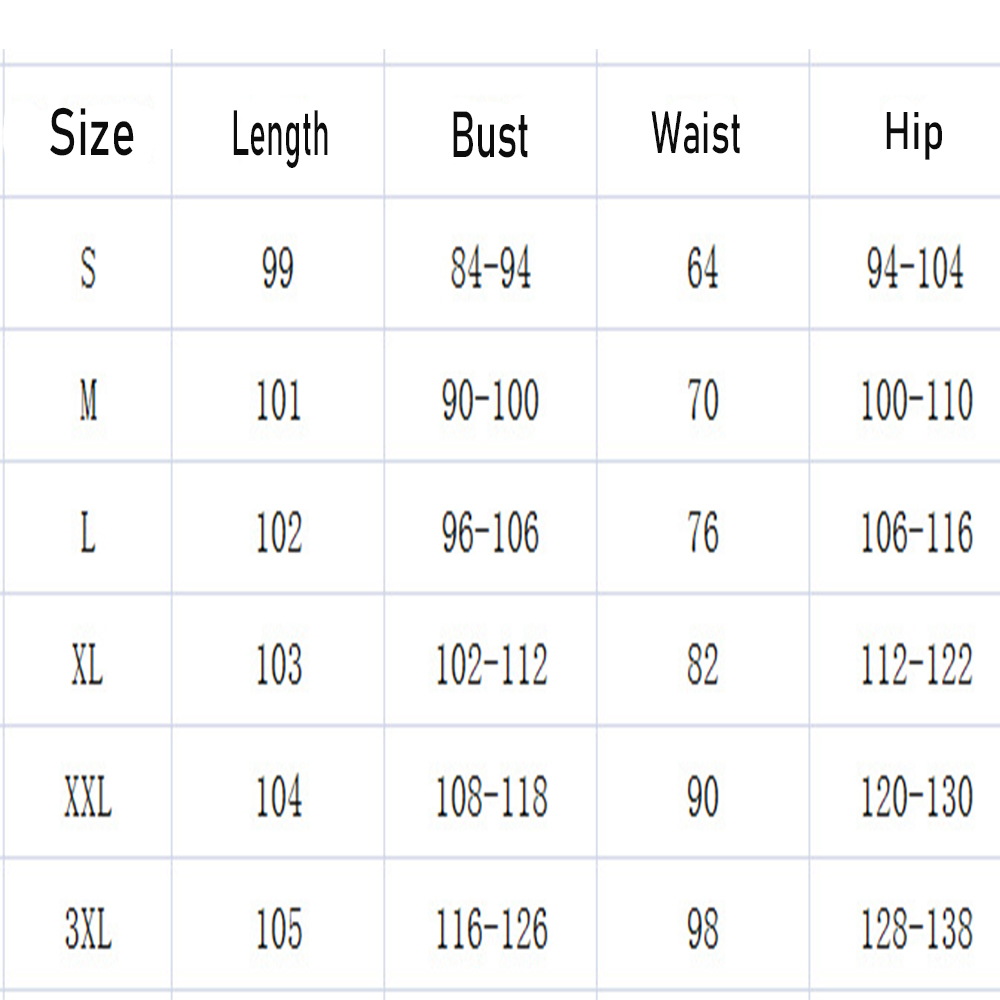This screenshot has height=1000, width=1000.
Task: Select the XXL size cell
Action: click(x=87, y=798)
